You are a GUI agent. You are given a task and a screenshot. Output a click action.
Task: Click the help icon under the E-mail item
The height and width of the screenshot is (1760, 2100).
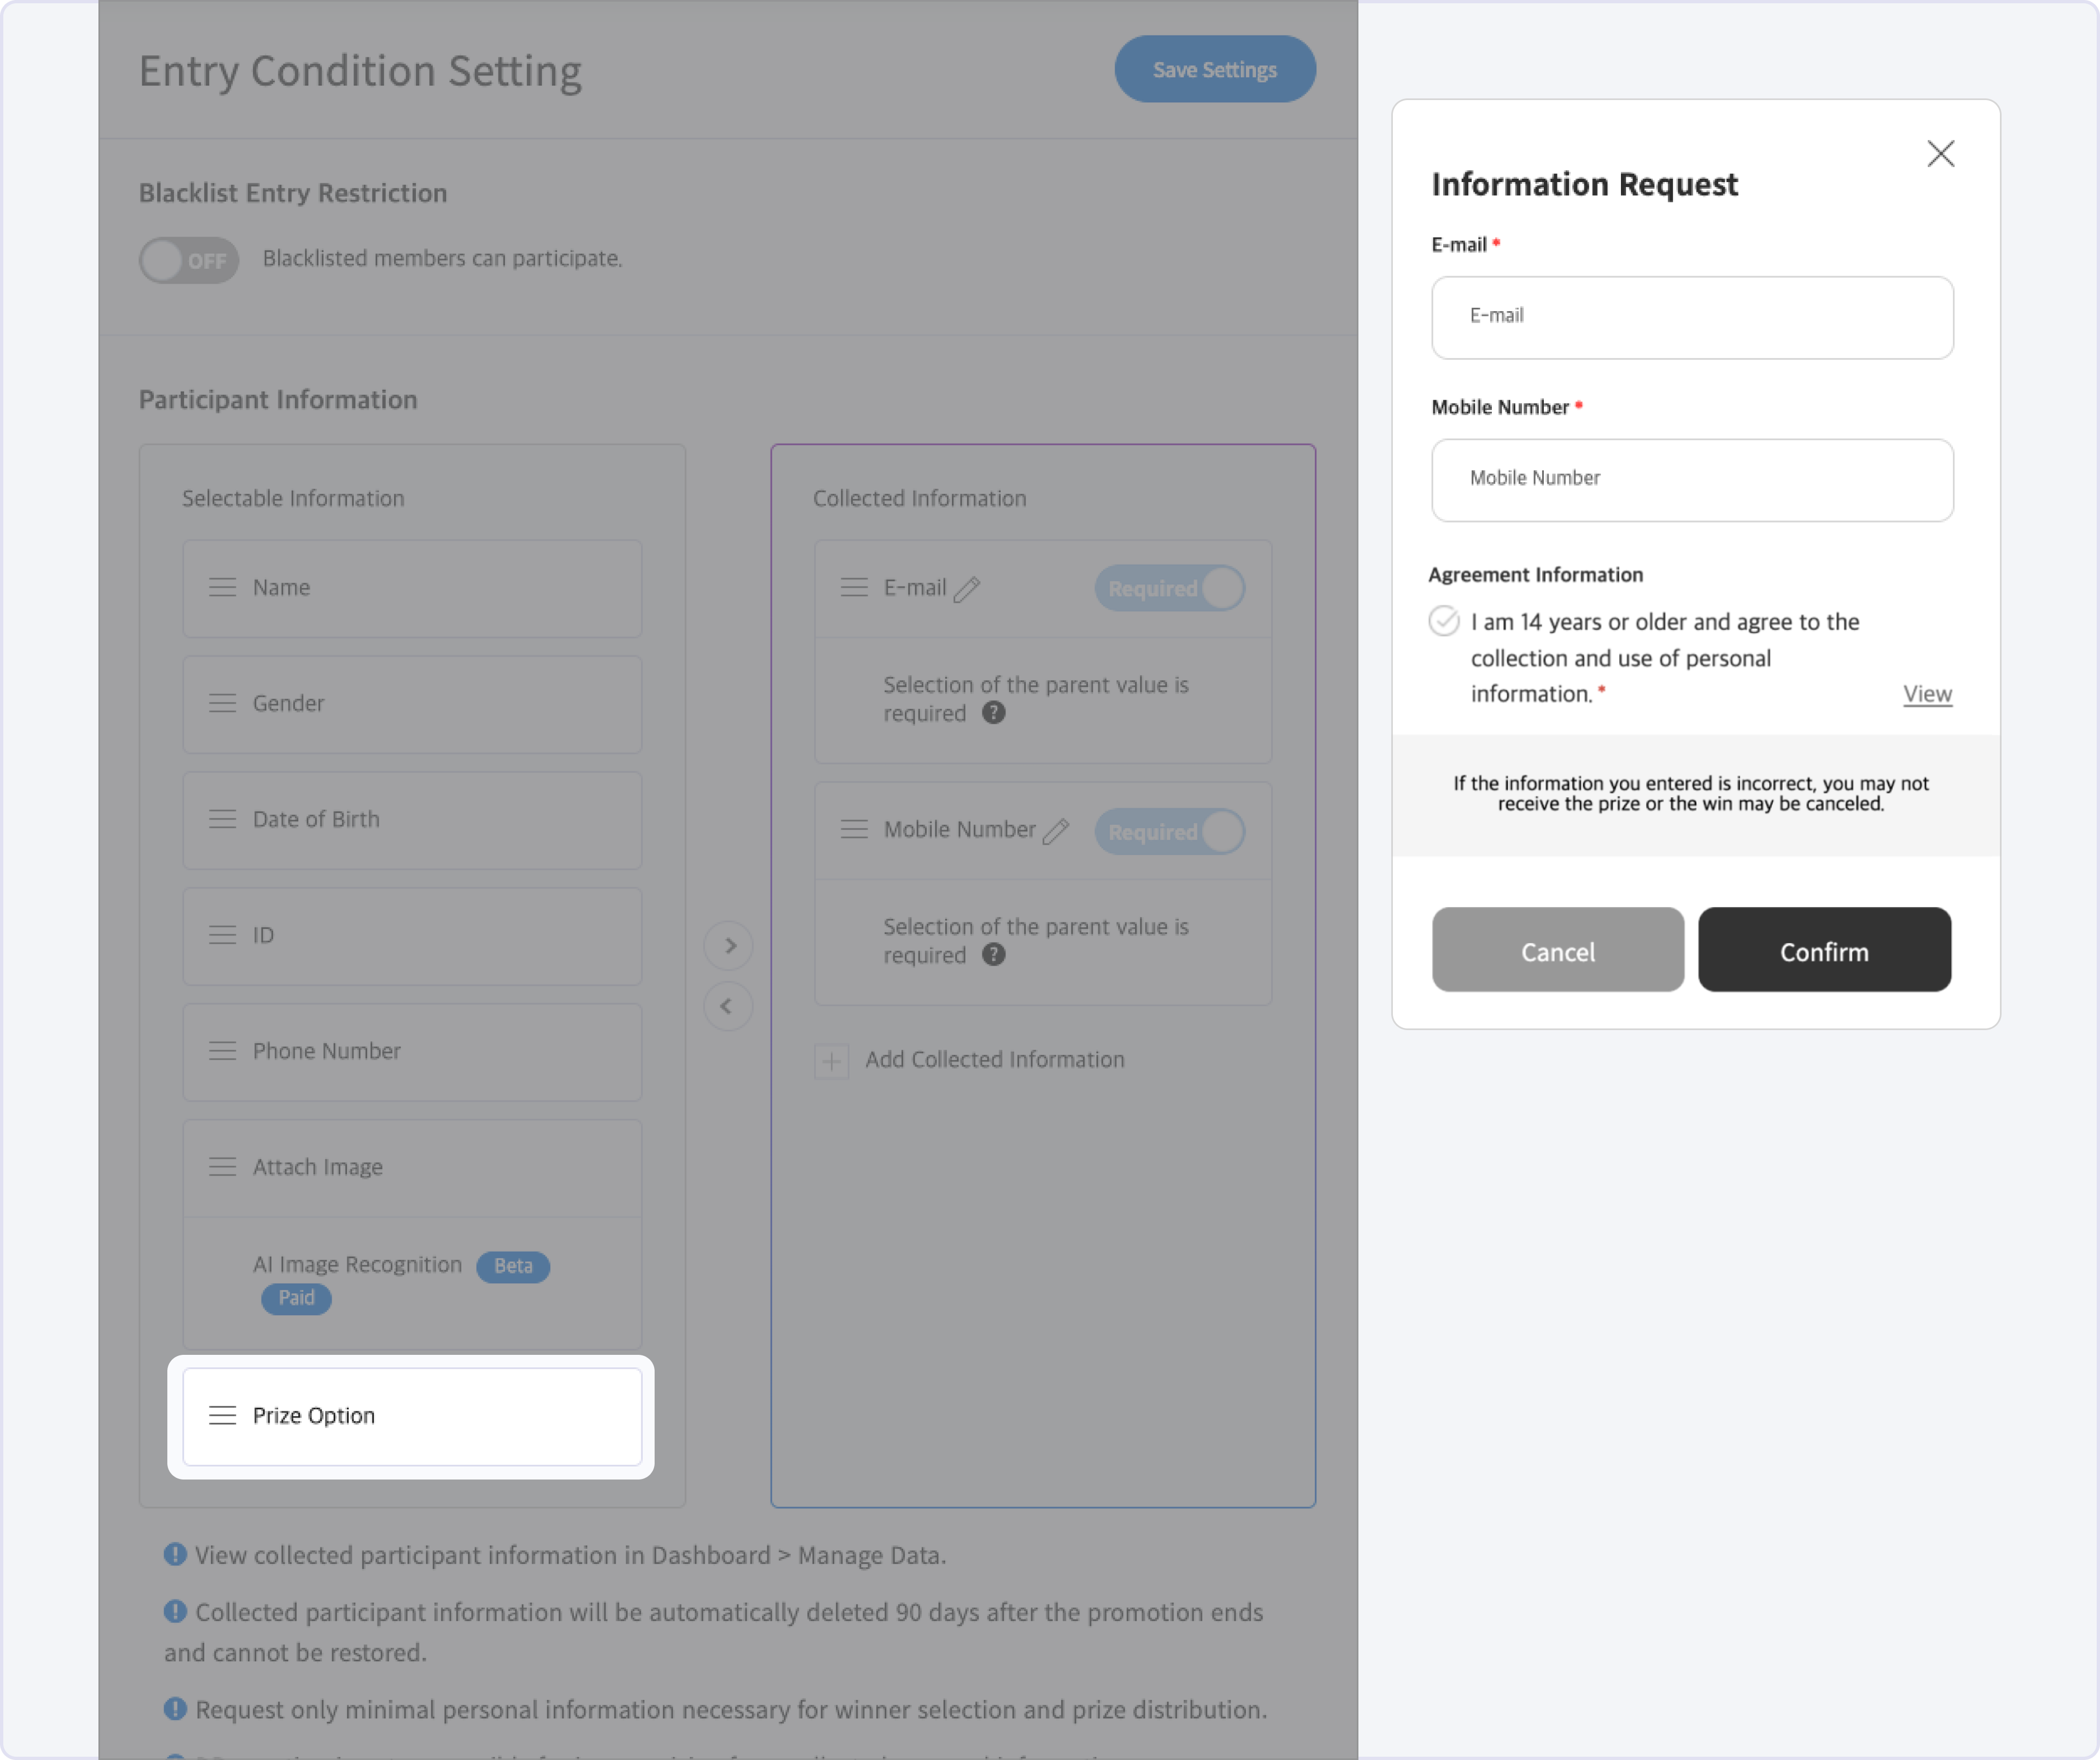click(993, 713)
